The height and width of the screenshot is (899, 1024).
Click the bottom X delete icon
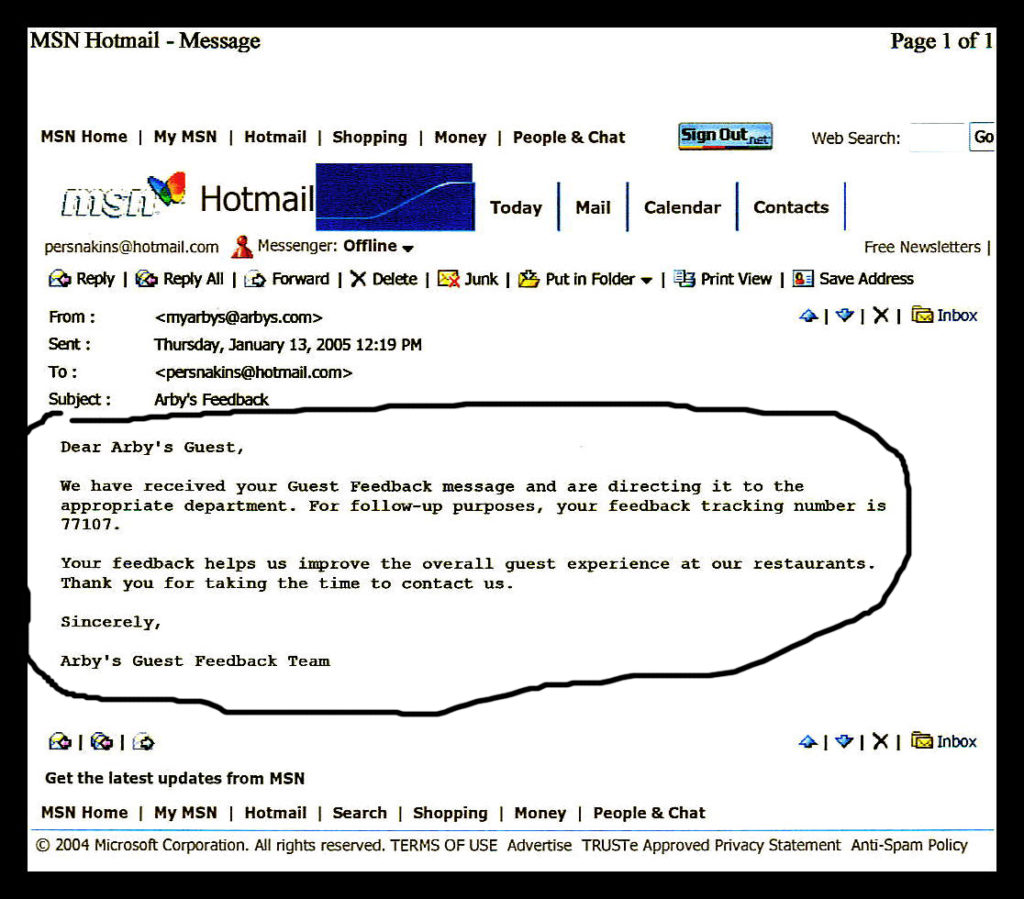click(x=880, y=741)
